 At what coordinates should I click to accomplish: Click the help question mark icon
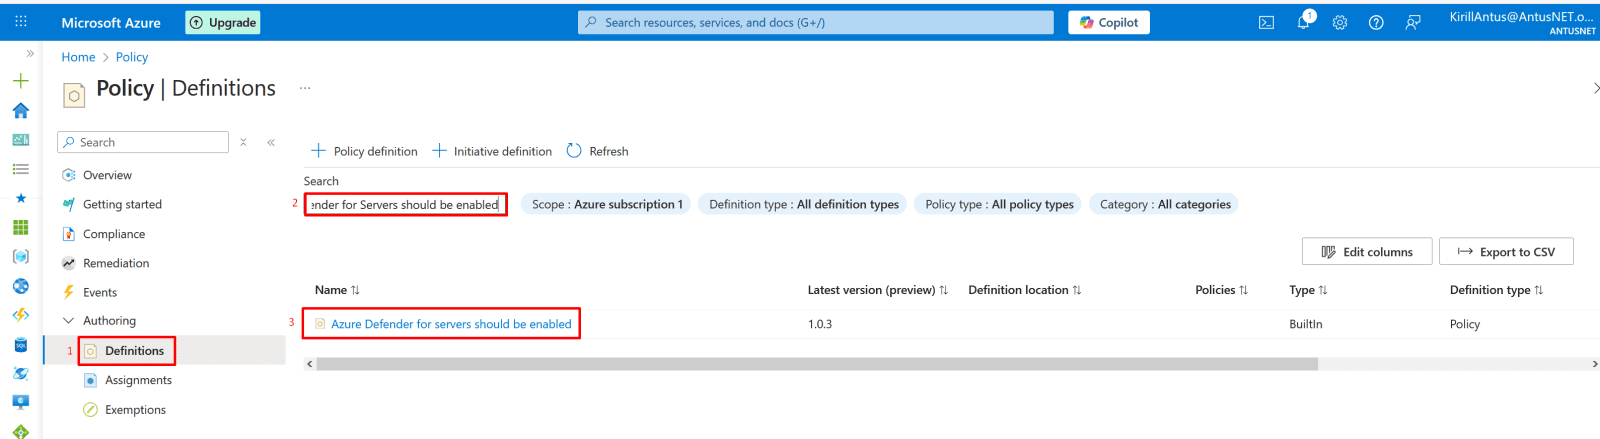1376,23
